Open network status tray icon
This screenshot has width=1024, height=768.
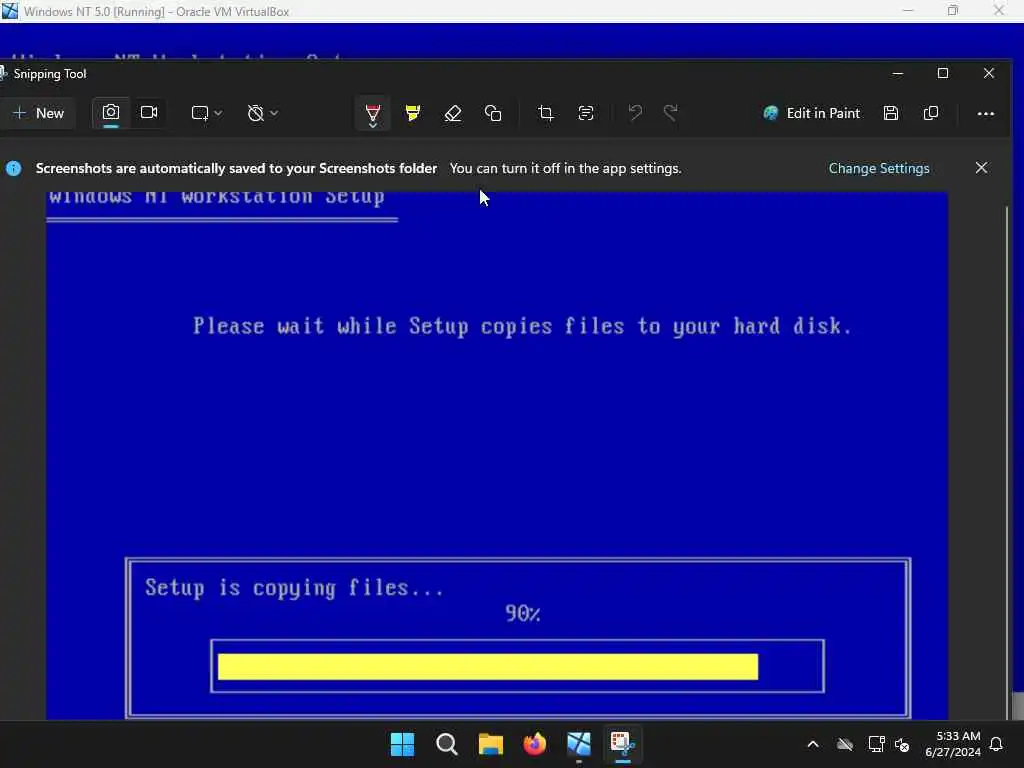click(876, 744)
